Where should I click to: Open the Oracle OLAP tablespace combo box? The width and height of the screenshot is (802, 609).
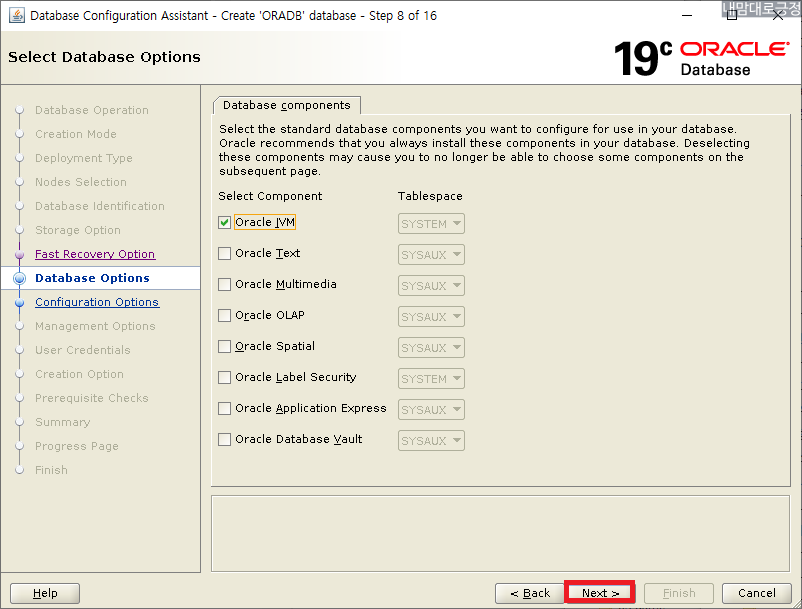431,317
